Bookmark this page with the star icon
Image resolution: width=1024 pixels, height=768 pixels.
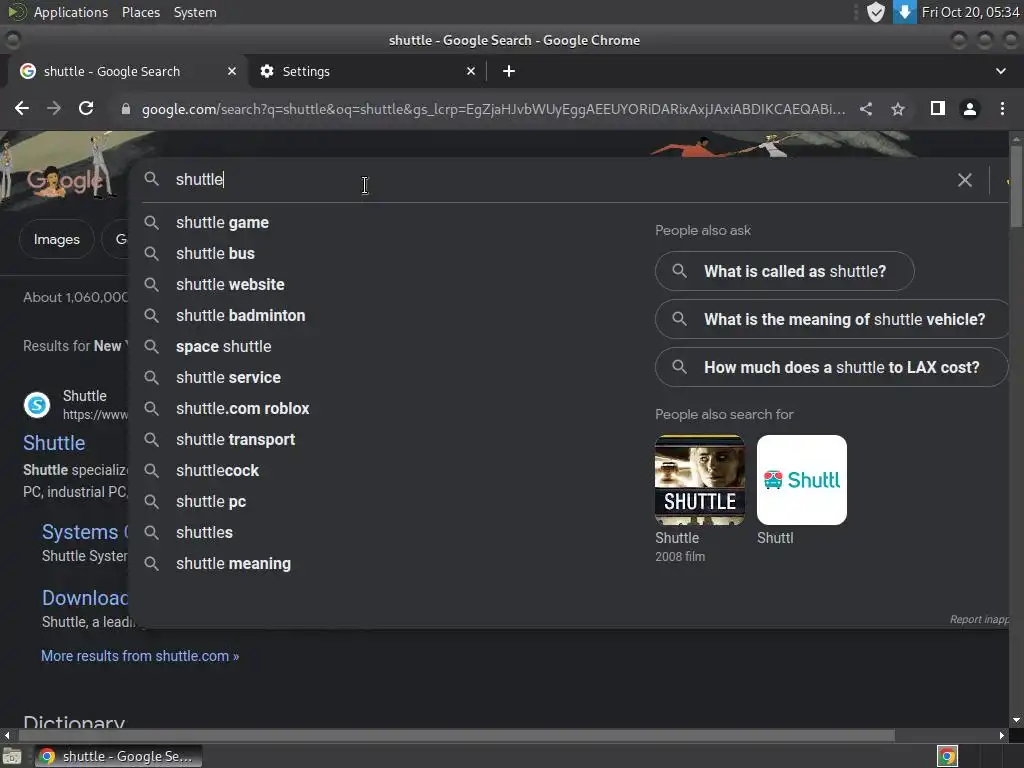click(898, 109)
